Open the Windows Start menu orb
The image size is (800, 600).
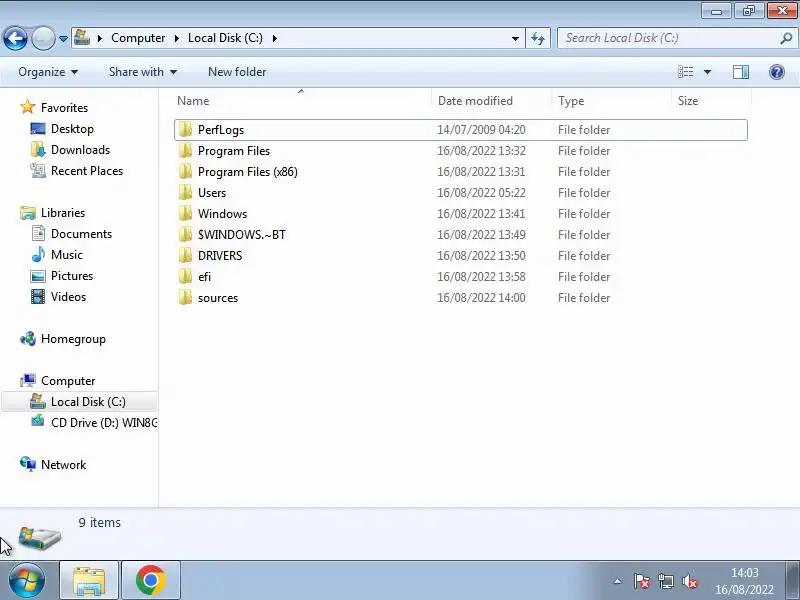click(x=27, y=580)
